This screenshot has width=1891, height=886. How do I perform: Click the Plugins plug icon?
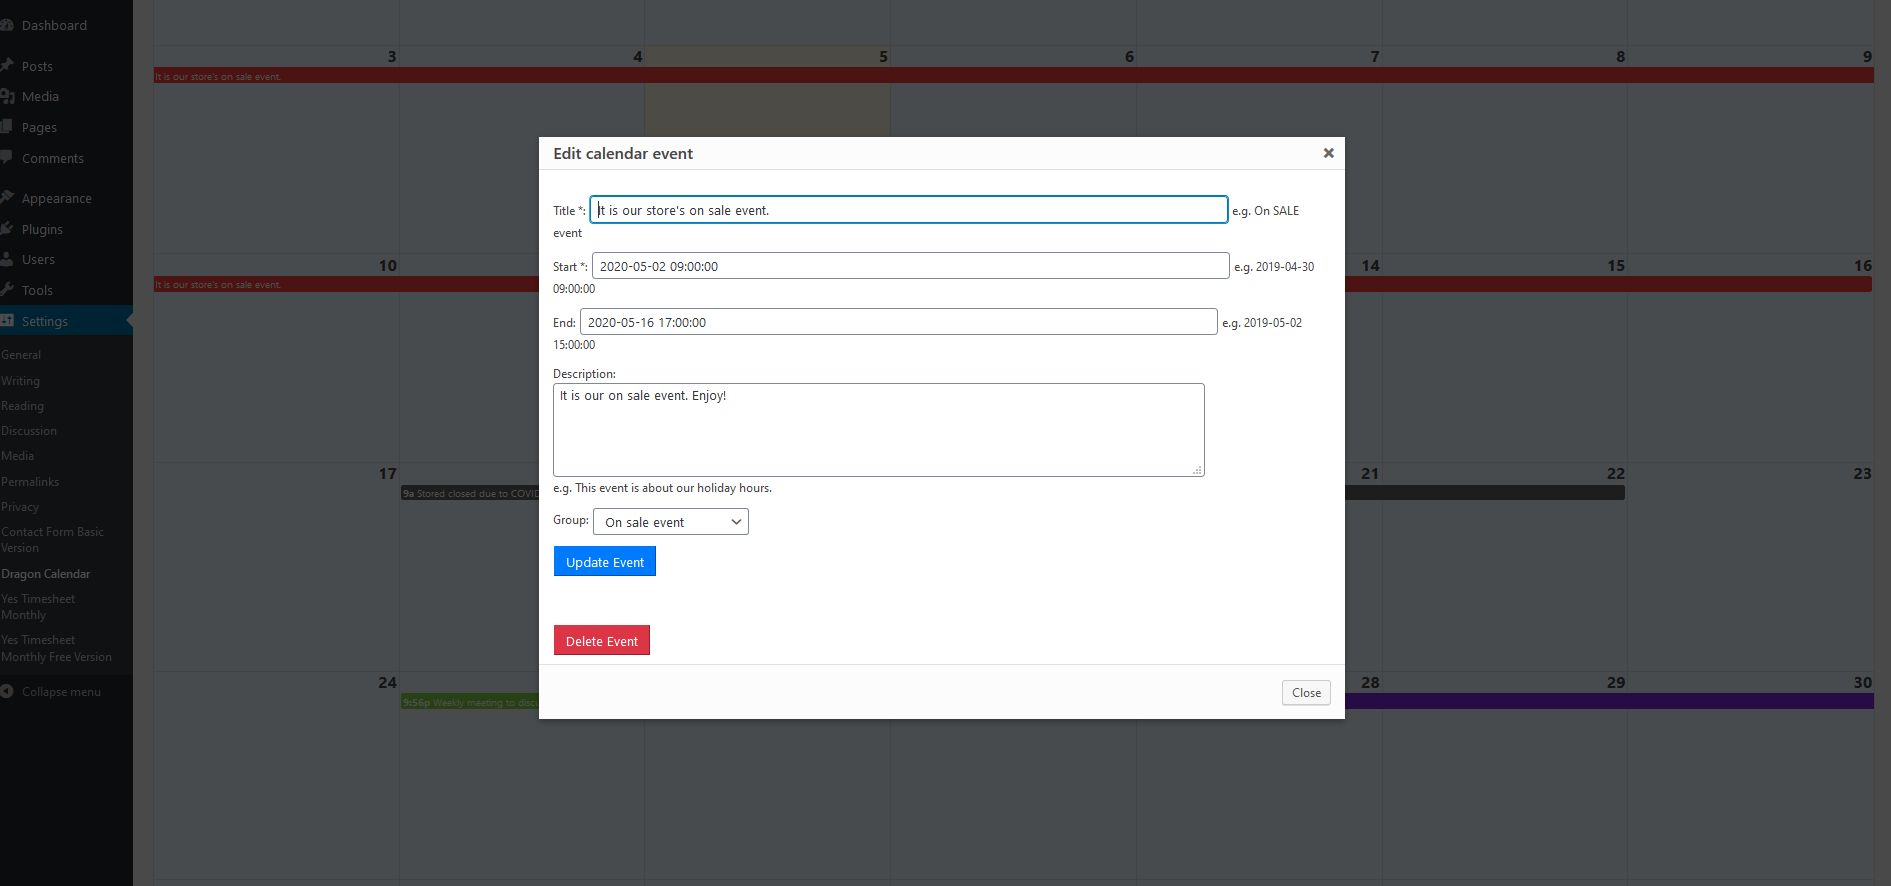click(x=6, y=229)
